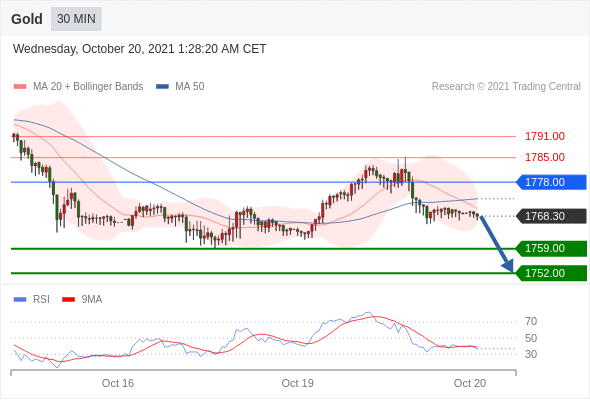Toggle the RSI legend swatch

click(x=20, y=300)
